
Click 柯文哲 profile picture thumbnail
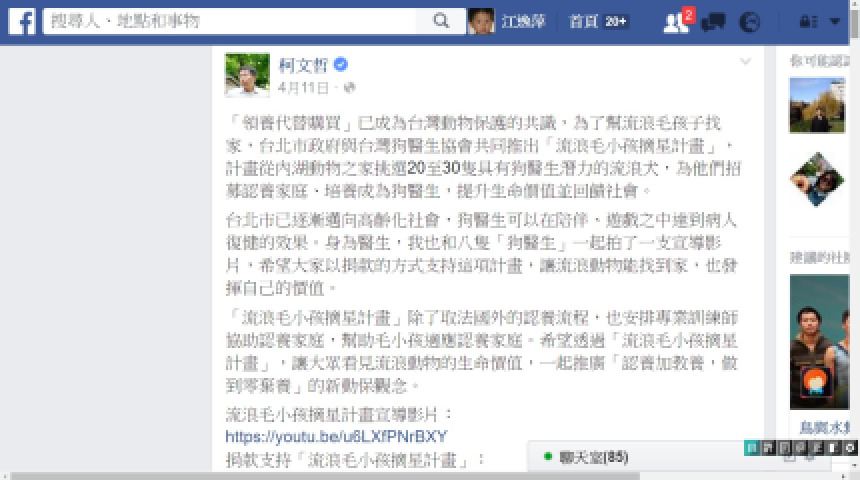247,75
